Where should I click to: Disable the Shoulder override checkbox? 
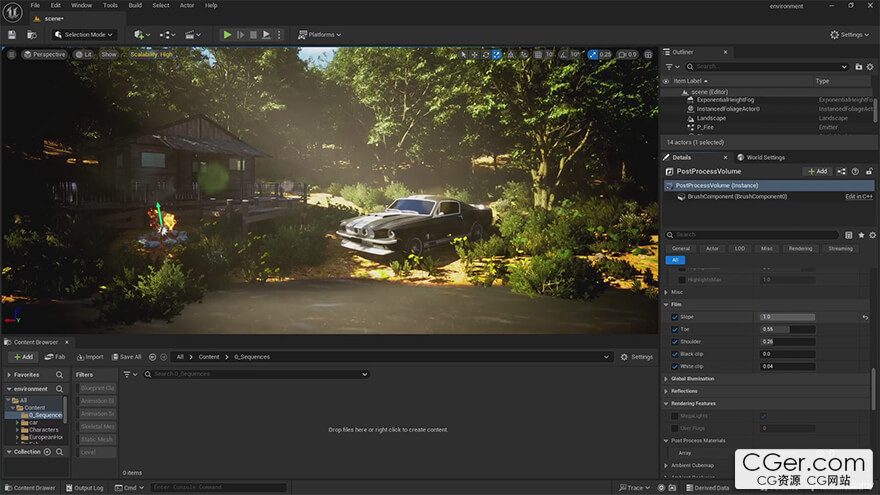(675, 341)
